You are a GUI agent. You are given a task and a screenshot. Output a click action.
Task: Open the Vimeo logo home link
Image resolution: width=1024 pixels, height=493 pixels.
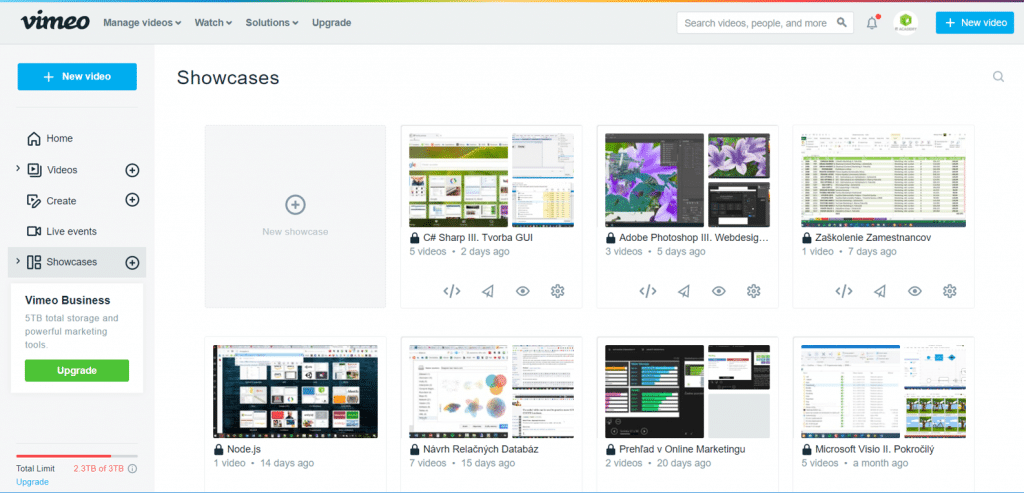pyautogui.click(x=55, y=22)
